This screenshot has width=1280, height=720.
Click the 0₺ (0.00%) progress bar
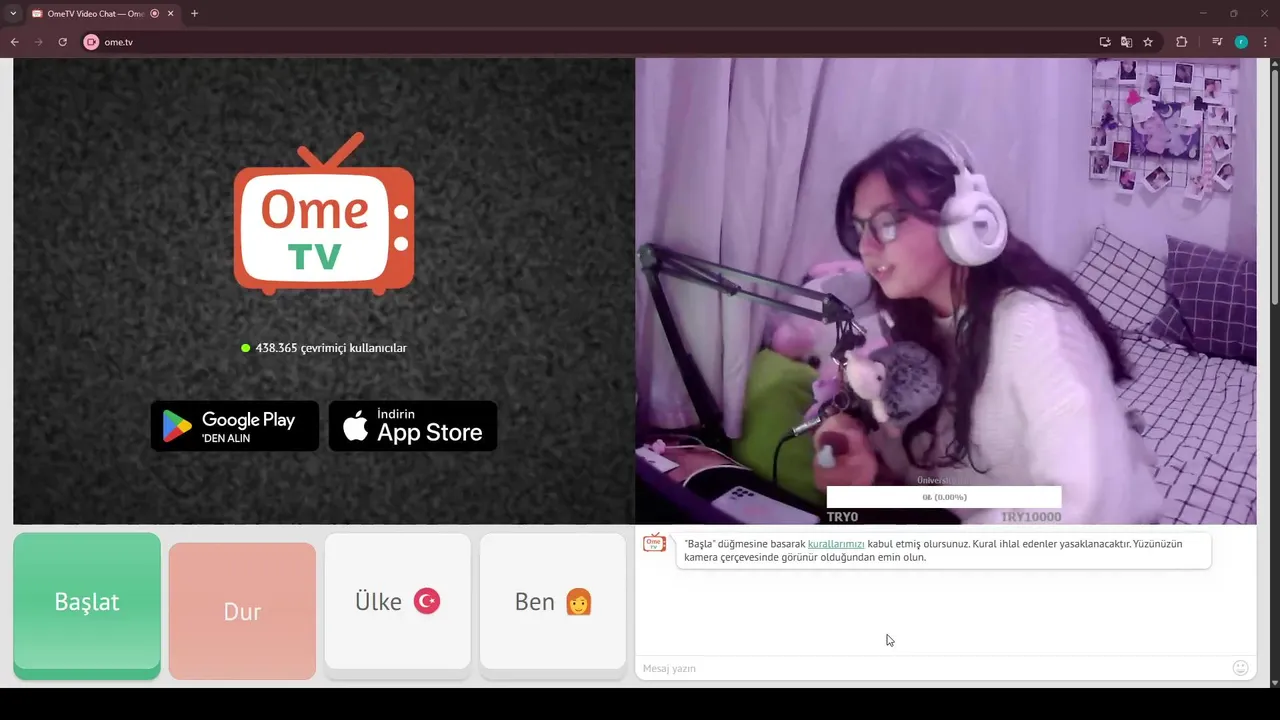pos(944,497)
